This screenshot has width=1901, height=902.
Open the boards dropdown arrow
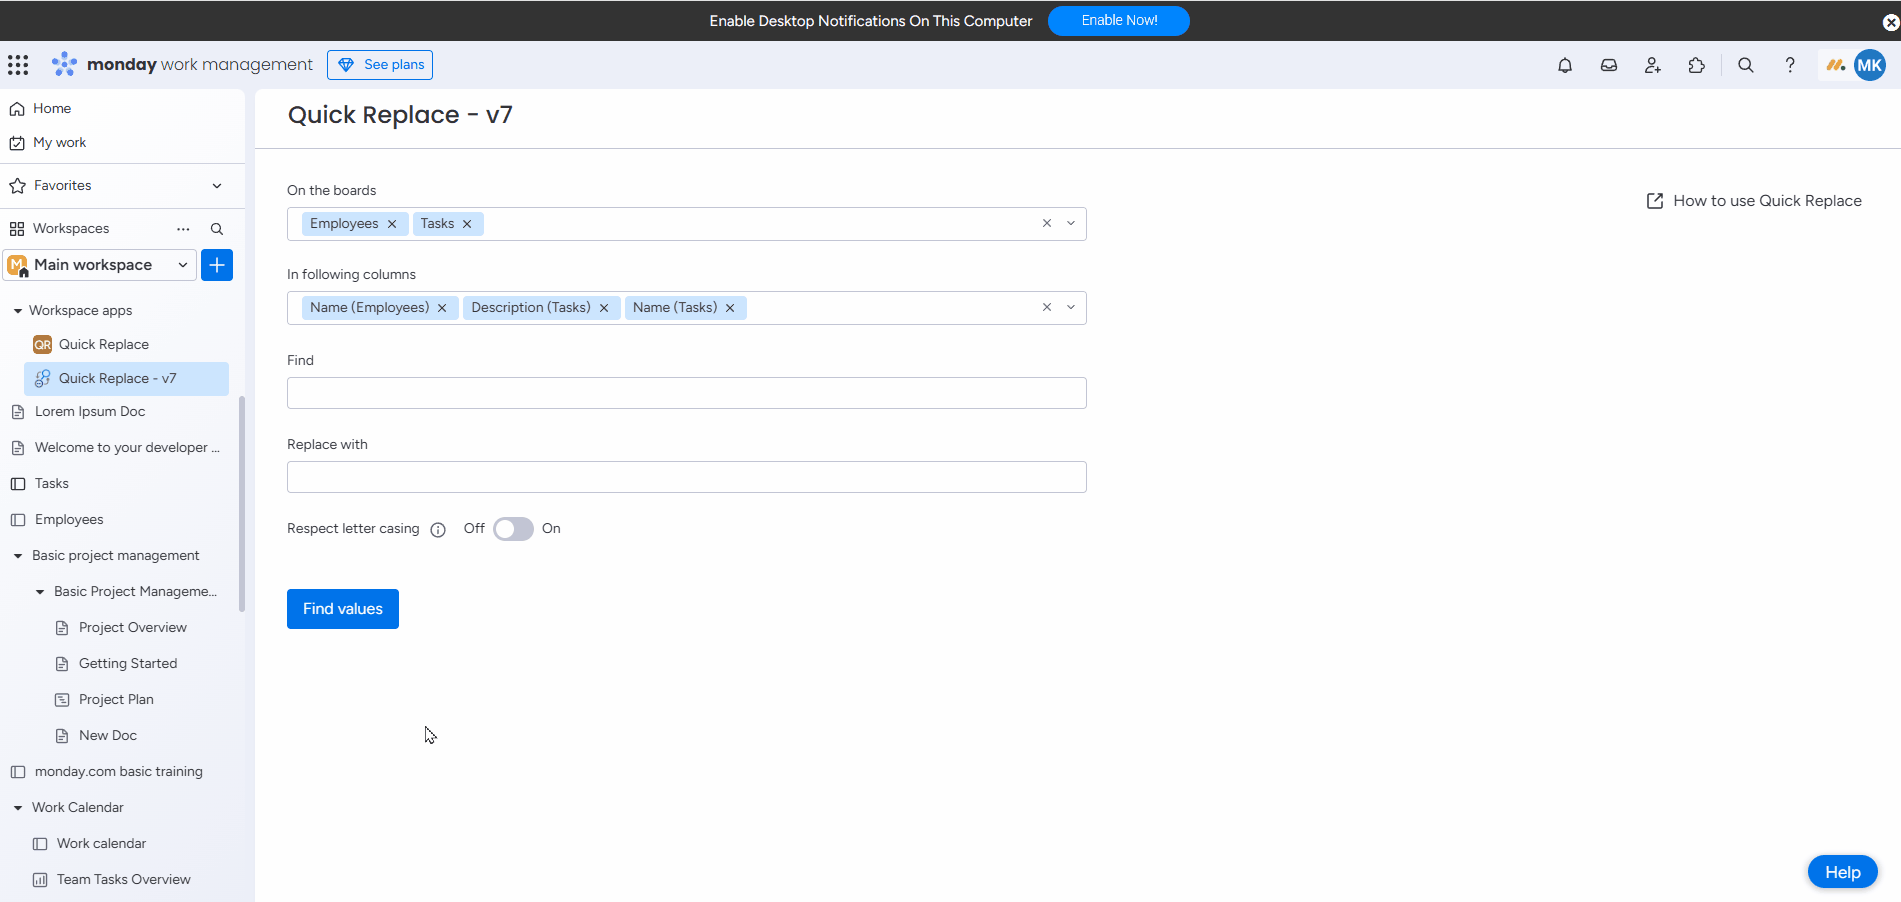[x=1071, y=224]
